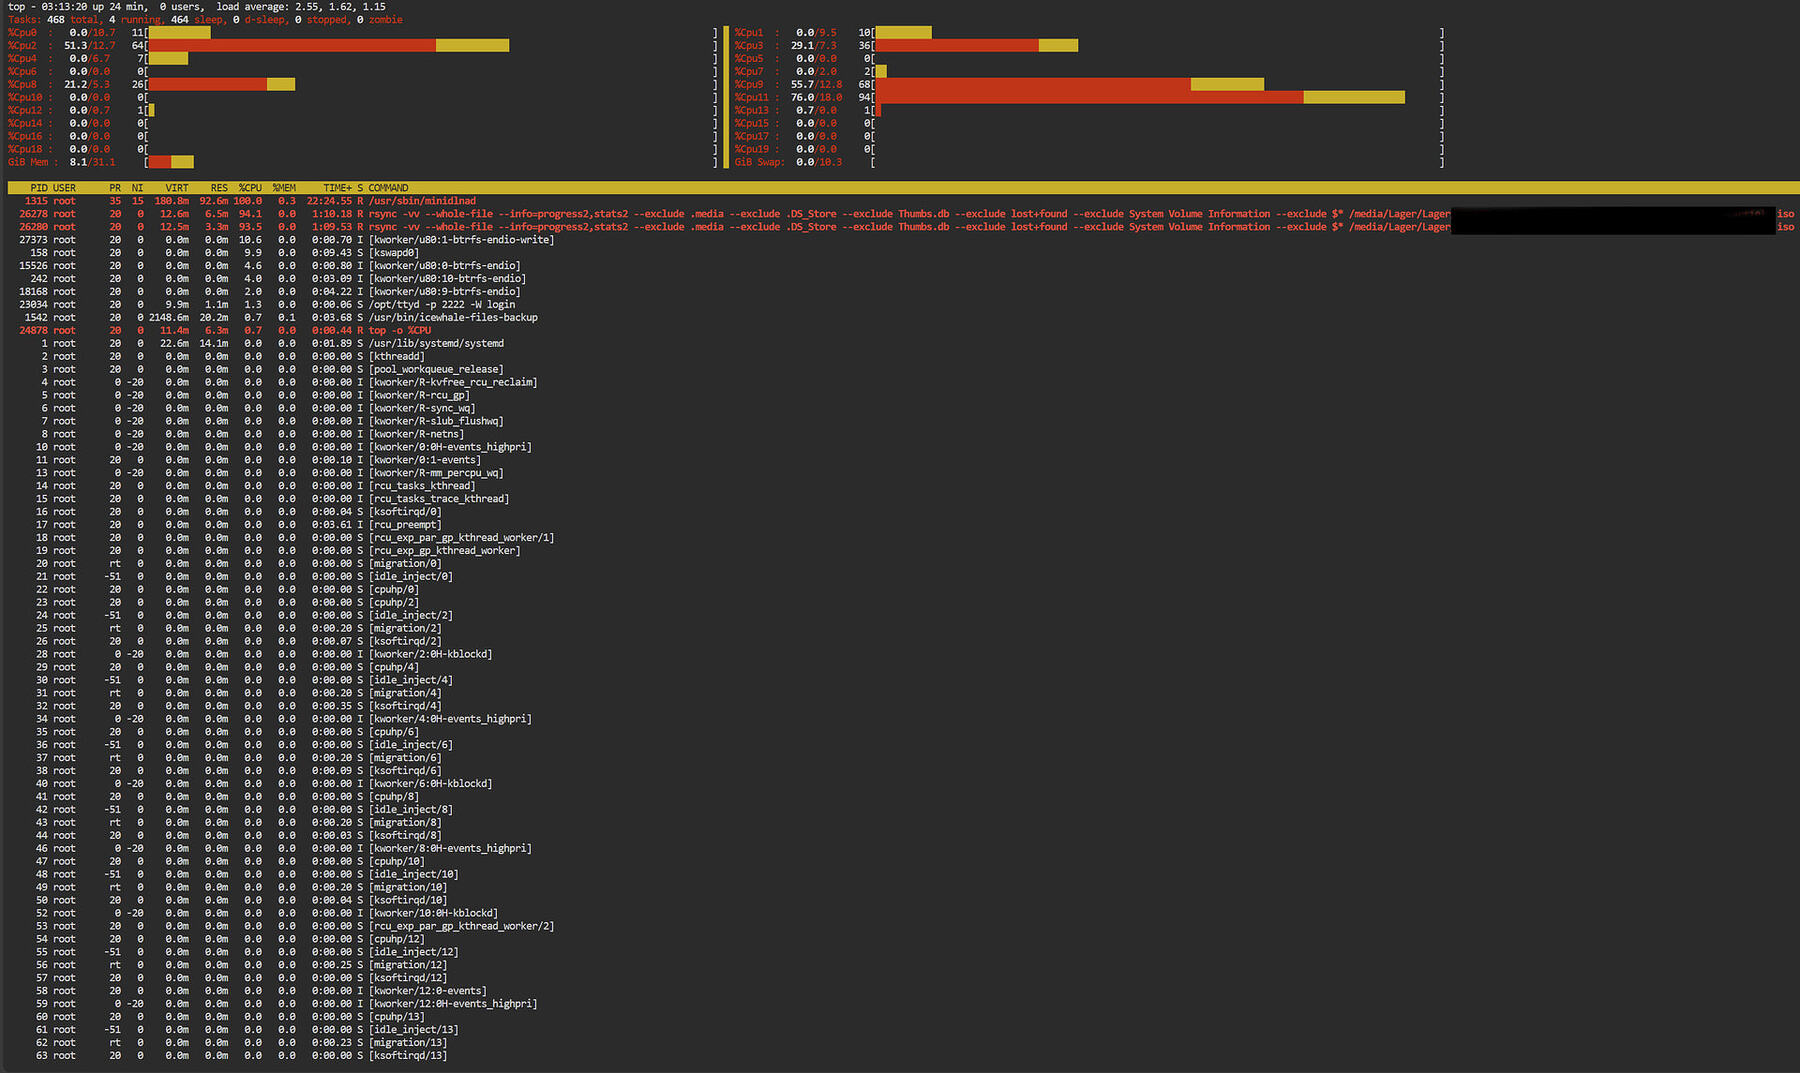Click the /opt/ttyd login process row

[x=442, y=305]
